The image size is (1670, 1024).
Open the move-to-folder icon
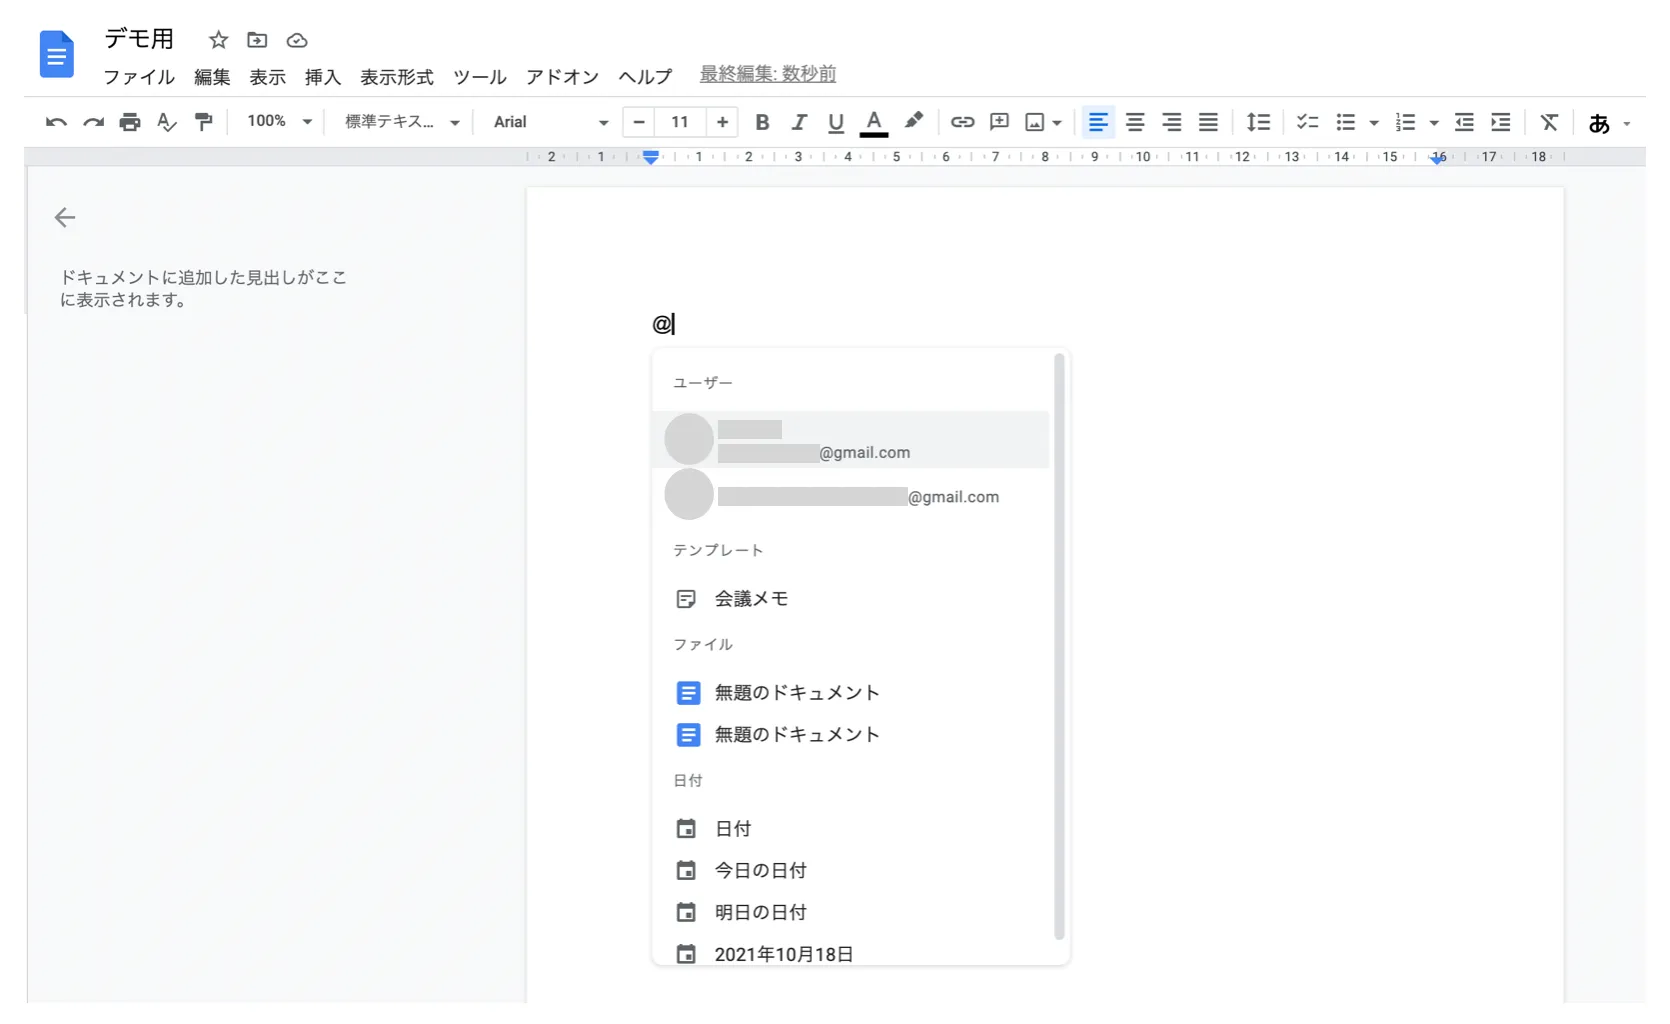pos(257,40)
